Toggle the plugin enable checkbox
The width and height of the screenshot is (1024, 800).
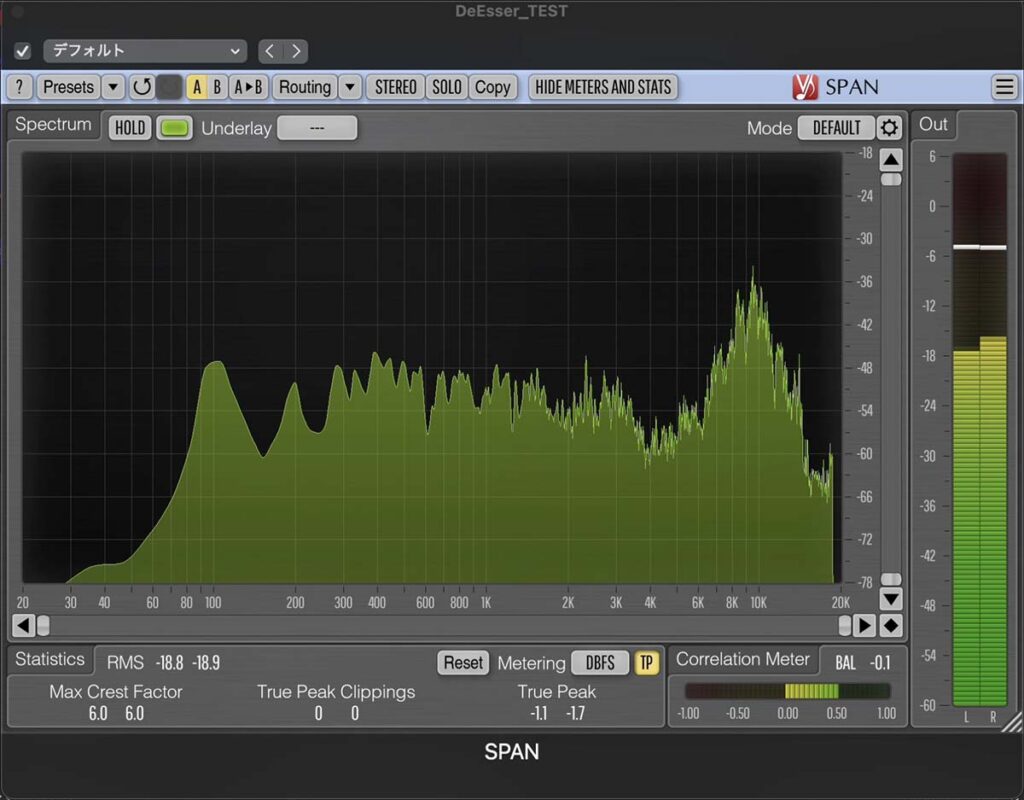pyautogui.click(x=23, y=51)
